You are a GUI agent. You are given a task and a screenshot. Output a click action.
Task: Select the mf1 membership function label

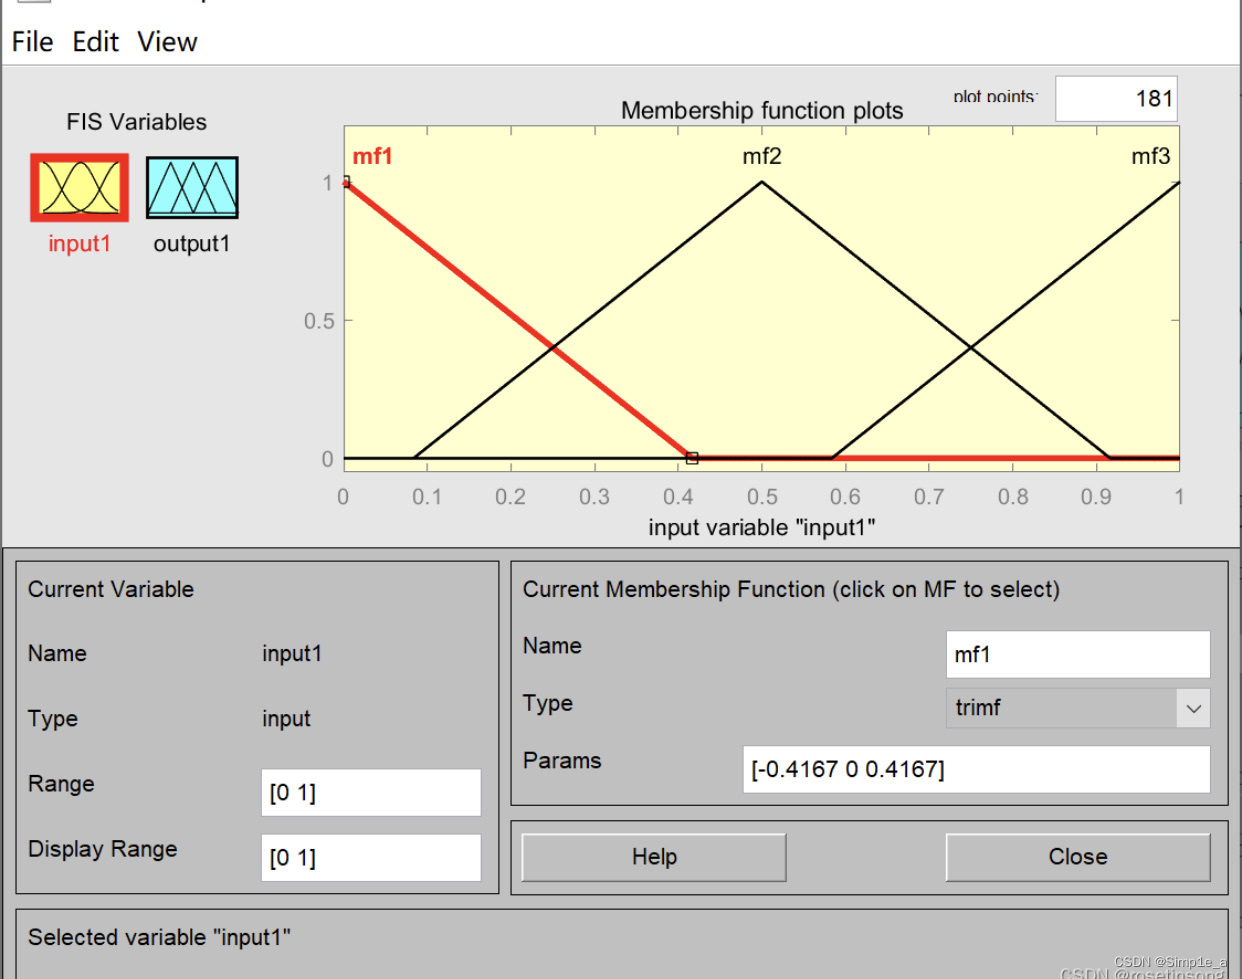click(x=372, y=156)
